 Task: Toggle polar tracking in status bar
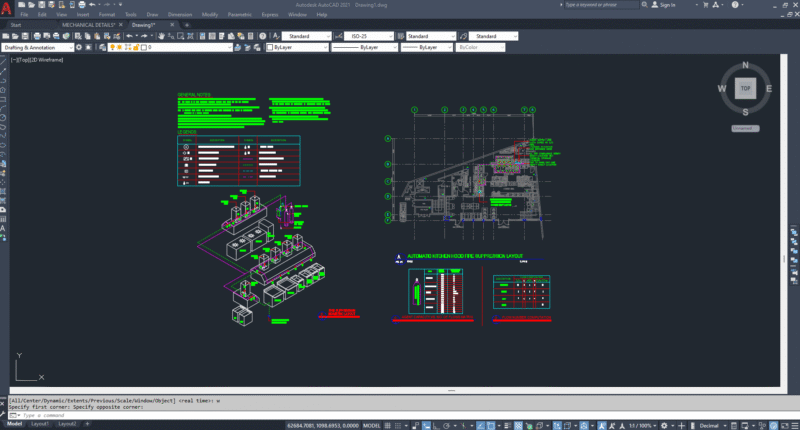(446, 425)
